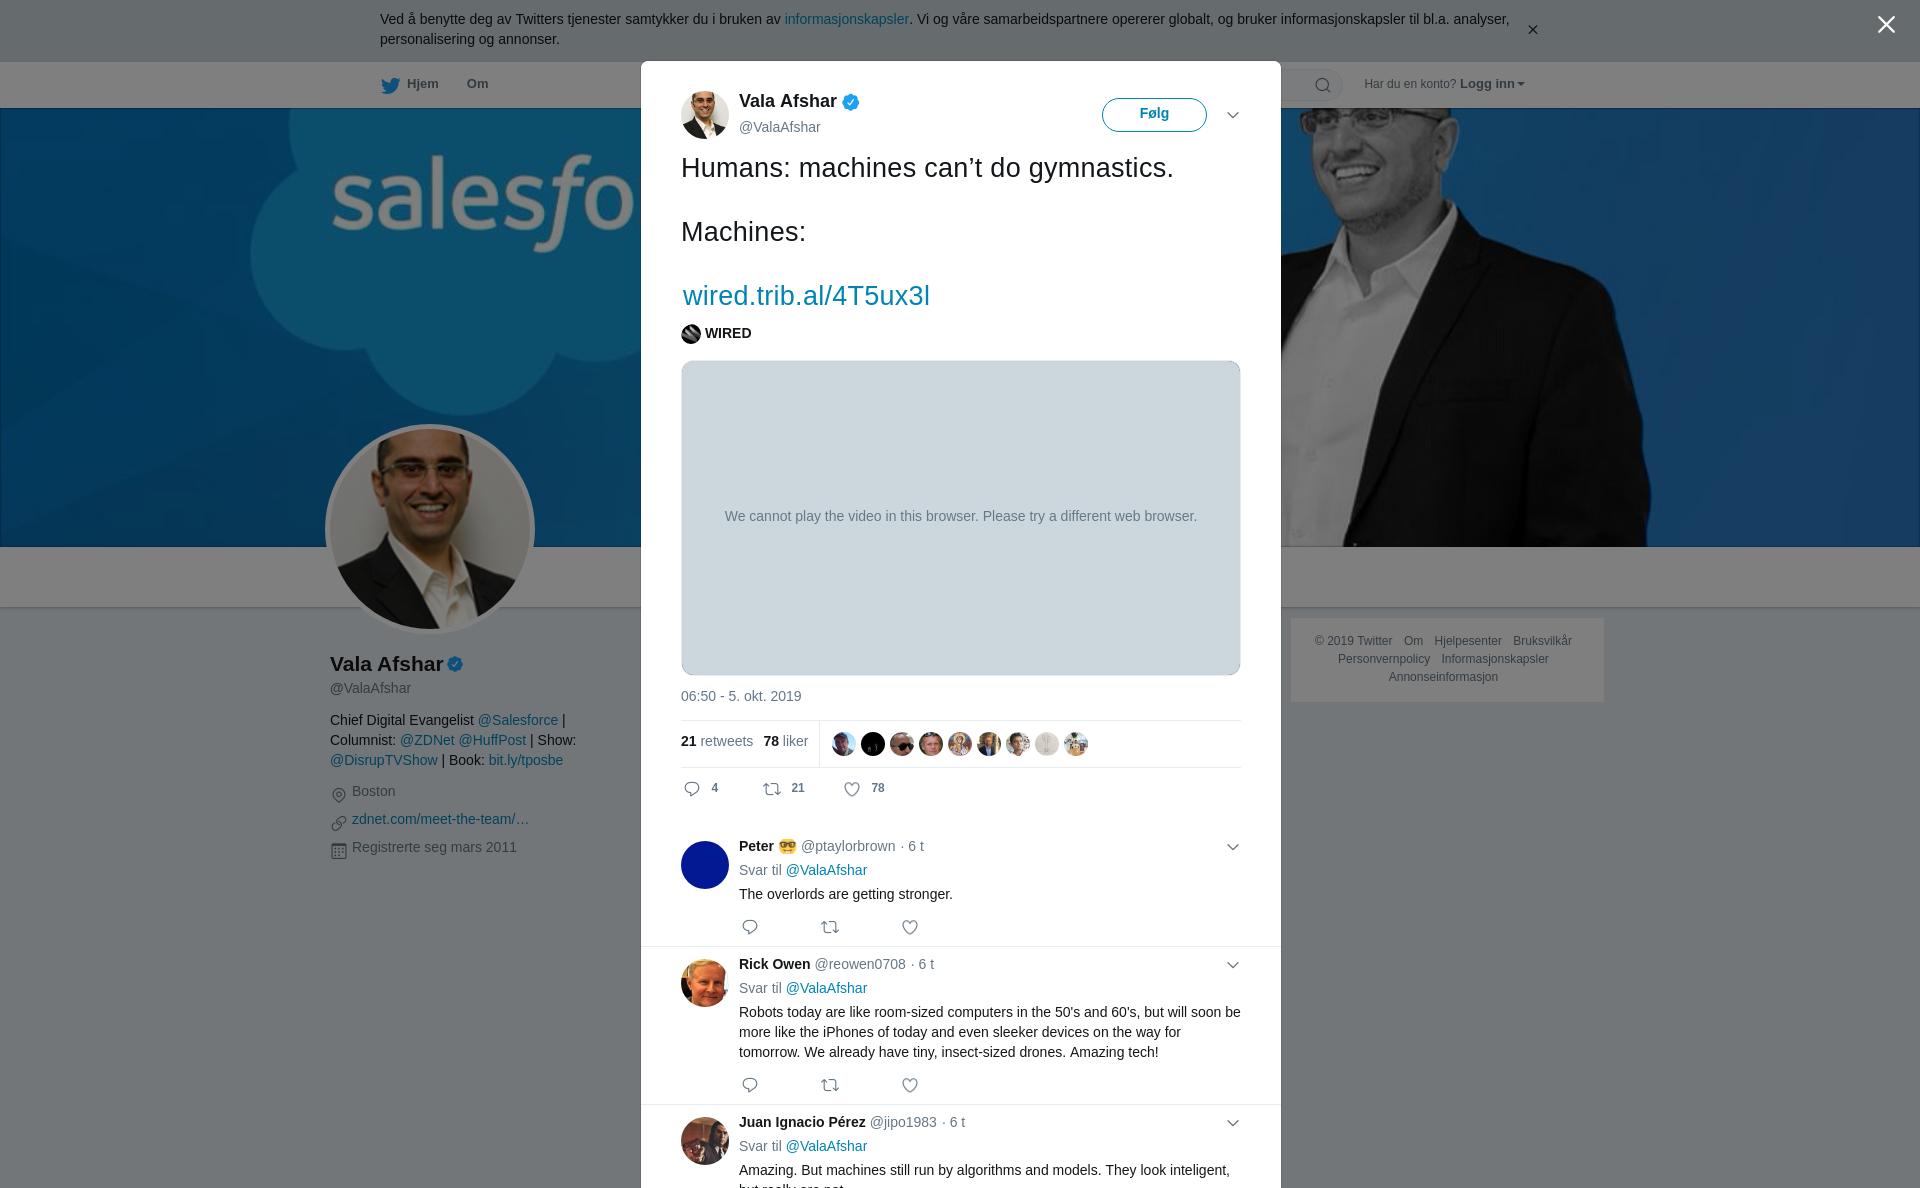Open Vala Afshar's large profile picture
Viewport: 1920px width, 1188px height.
[x=430, y=529]
